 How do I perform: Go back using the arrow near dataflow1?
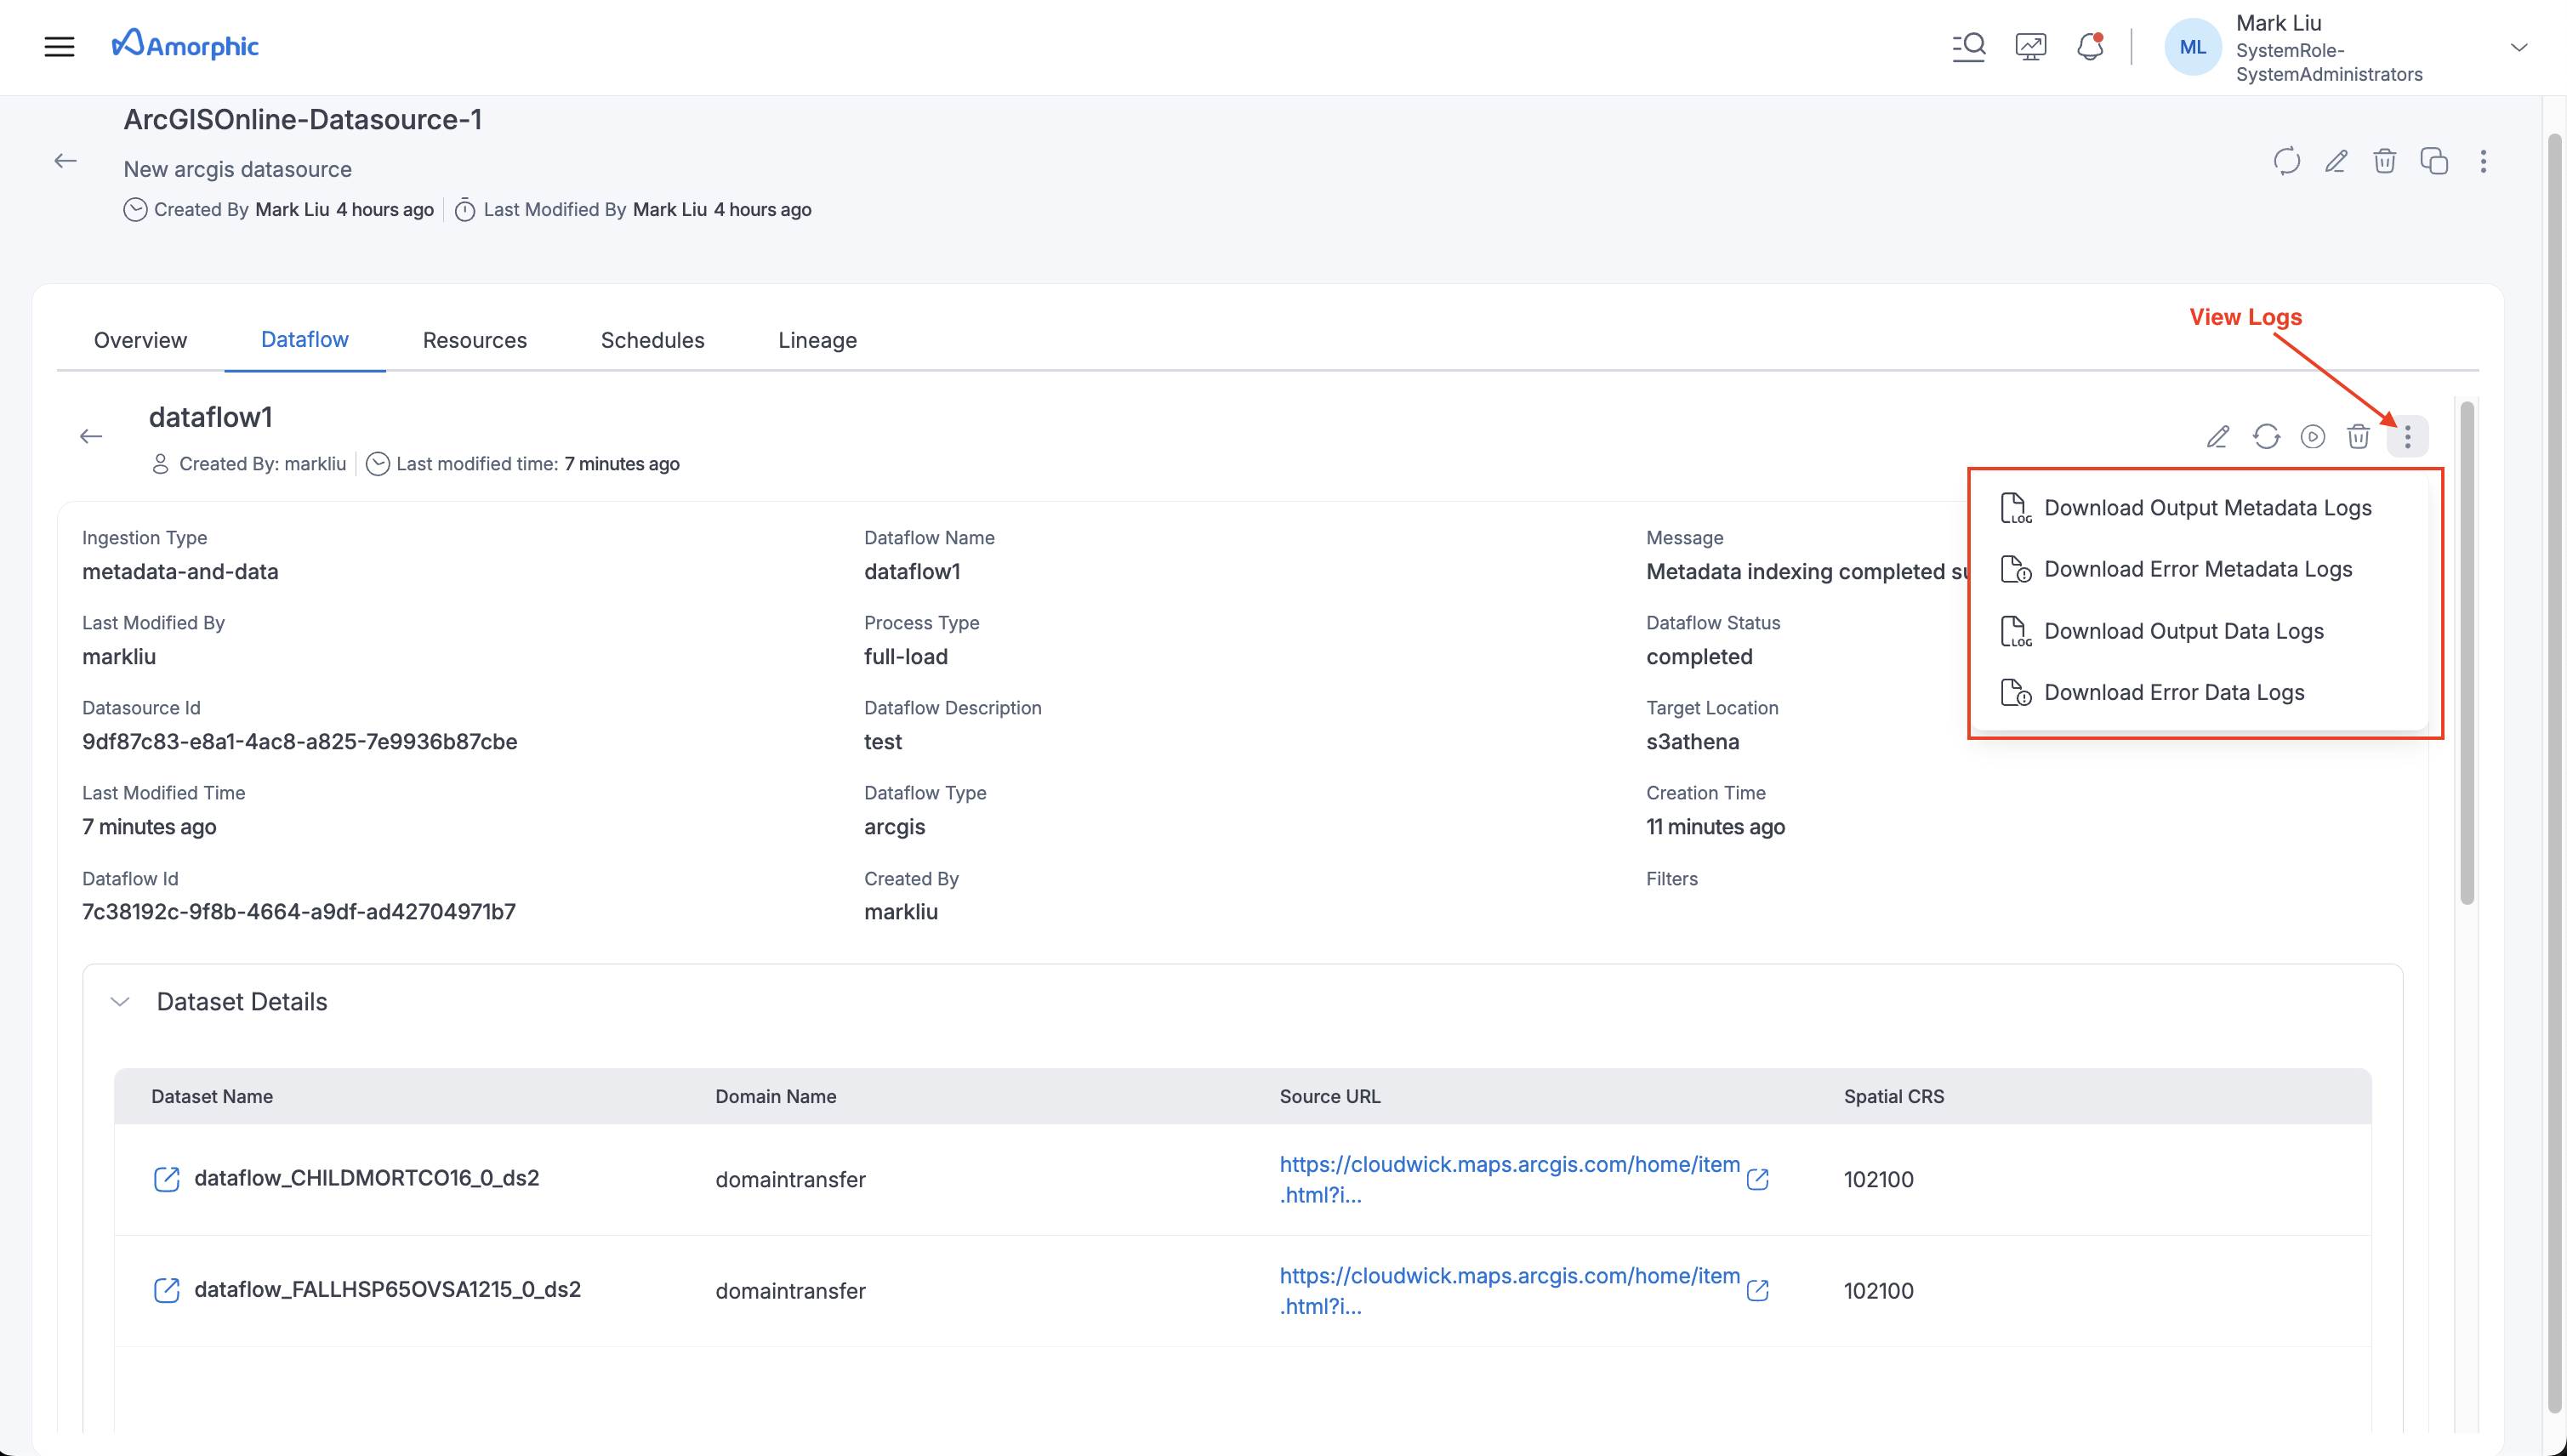pos(91,436)
